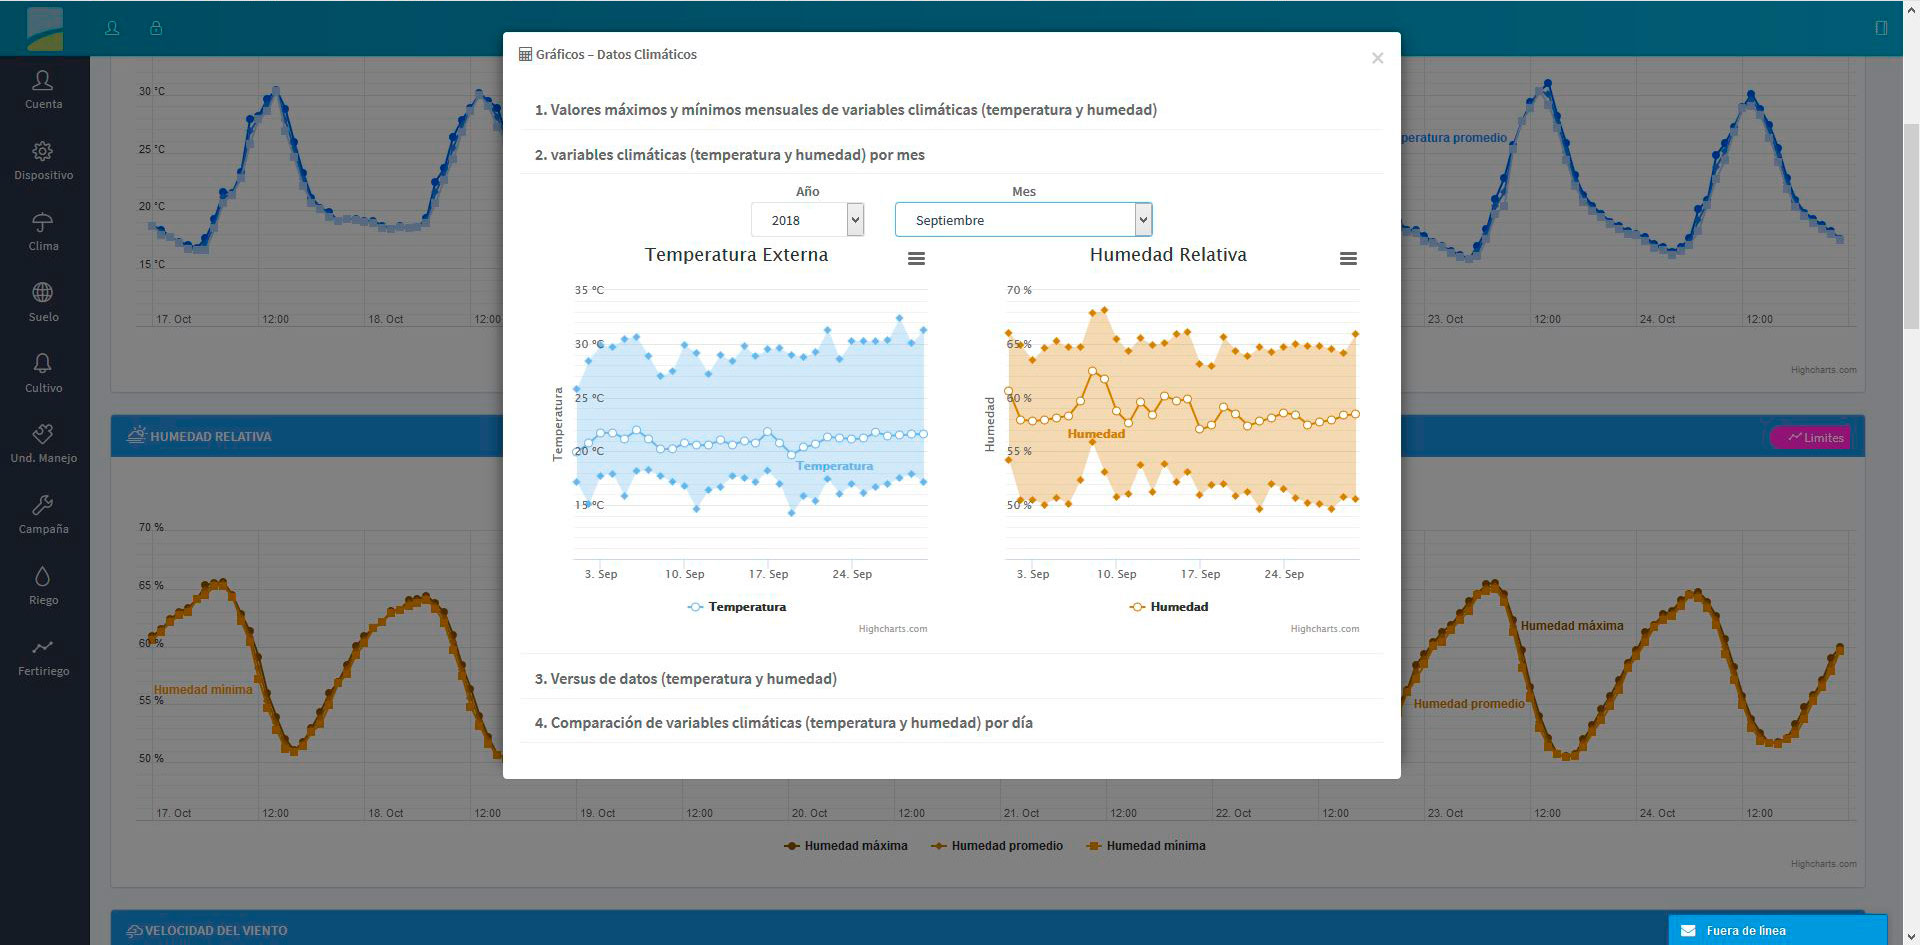1920x945 pixels.
Task: Click the Fuera de línea chat button
Action: [1776, 930]
